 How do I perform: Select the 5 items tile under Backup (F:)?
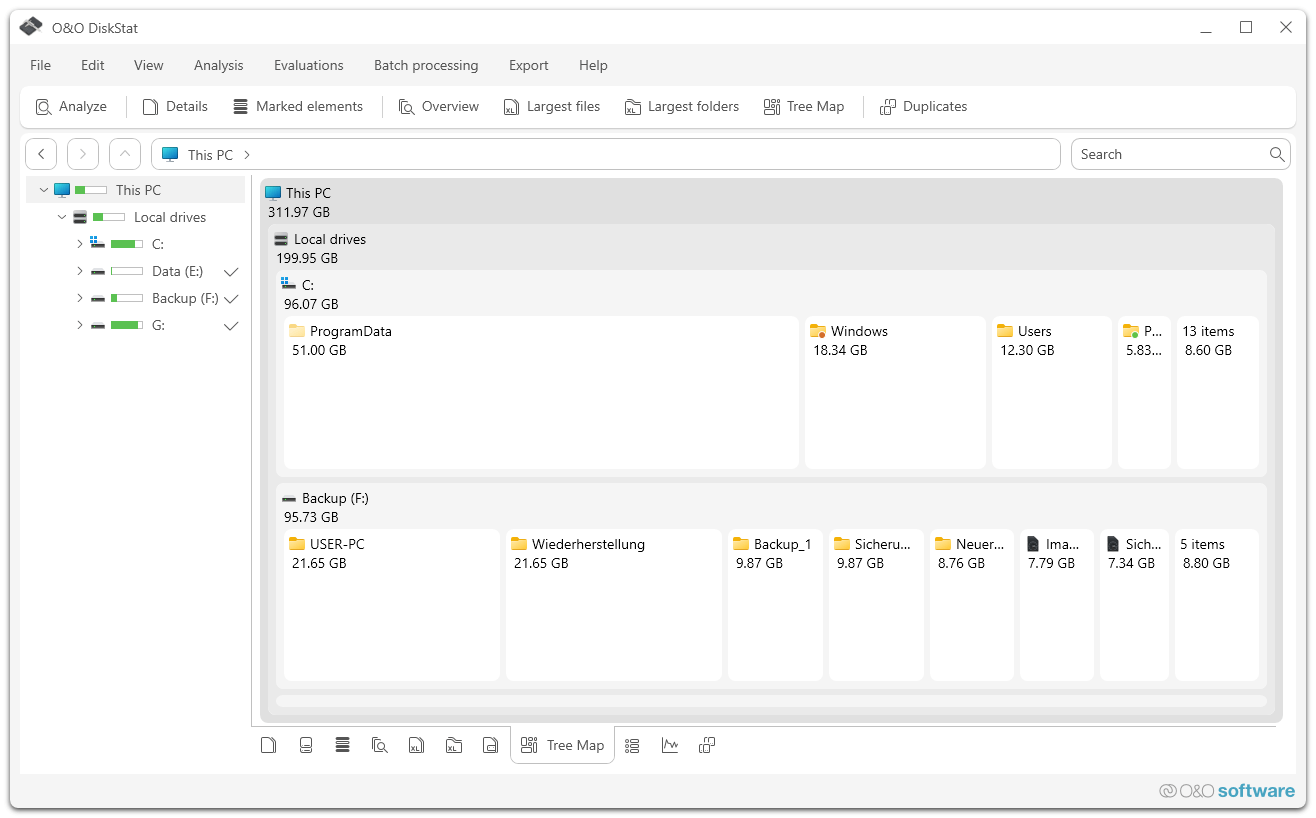pos(1217,605)
